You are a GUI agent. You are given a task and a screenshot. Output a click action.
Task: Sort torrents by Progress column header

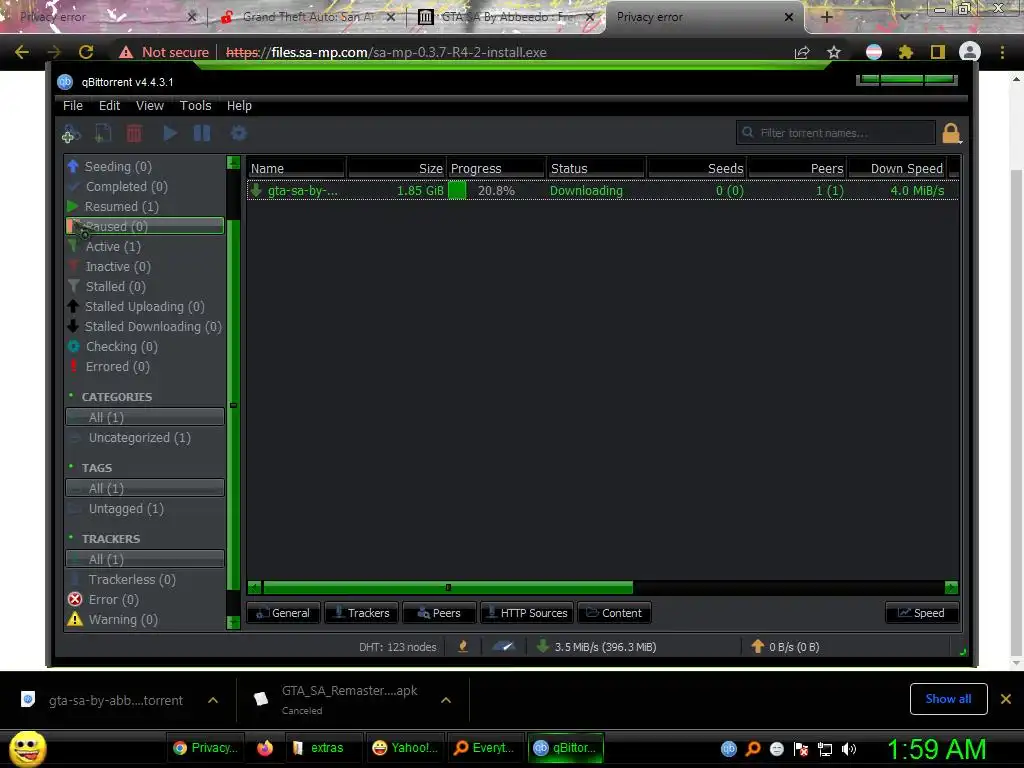point(497,168)
